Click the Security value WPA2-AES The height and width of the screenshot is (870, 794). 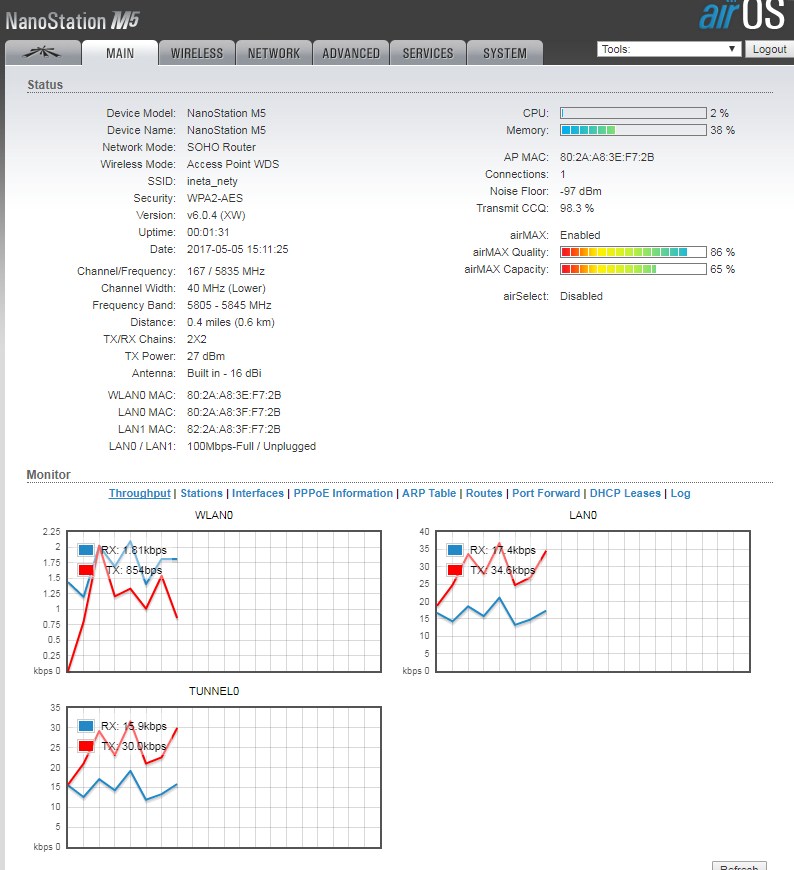(215, 198)
